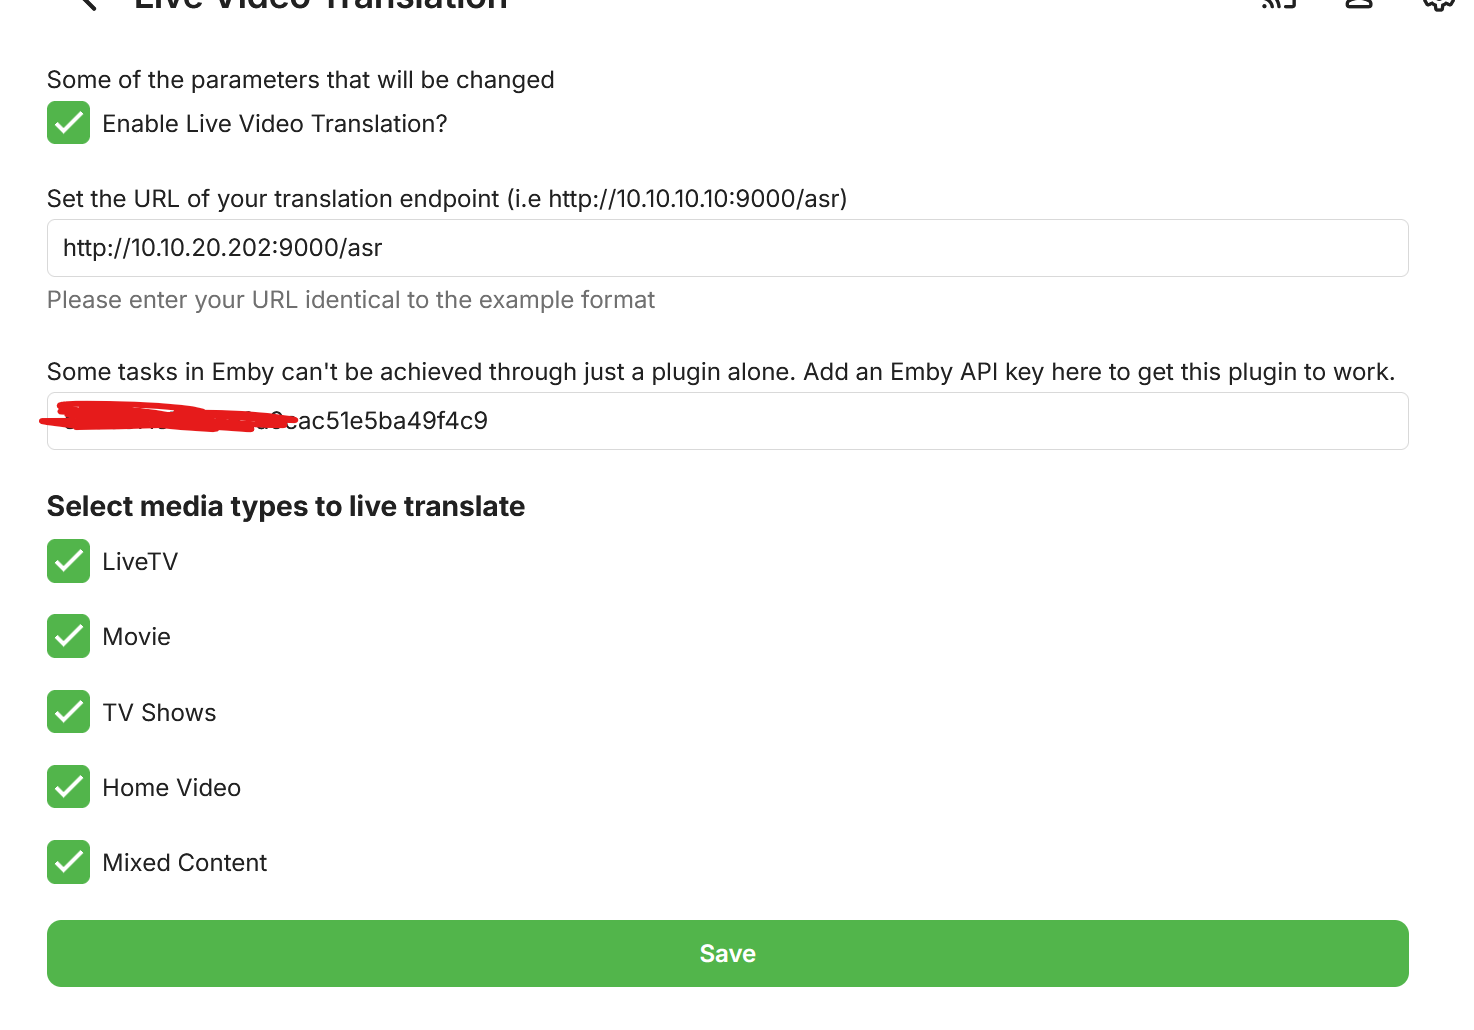Screen dimensions: 1474x1030
Task: Click the URL format hint text
Action: click(351, 300)
